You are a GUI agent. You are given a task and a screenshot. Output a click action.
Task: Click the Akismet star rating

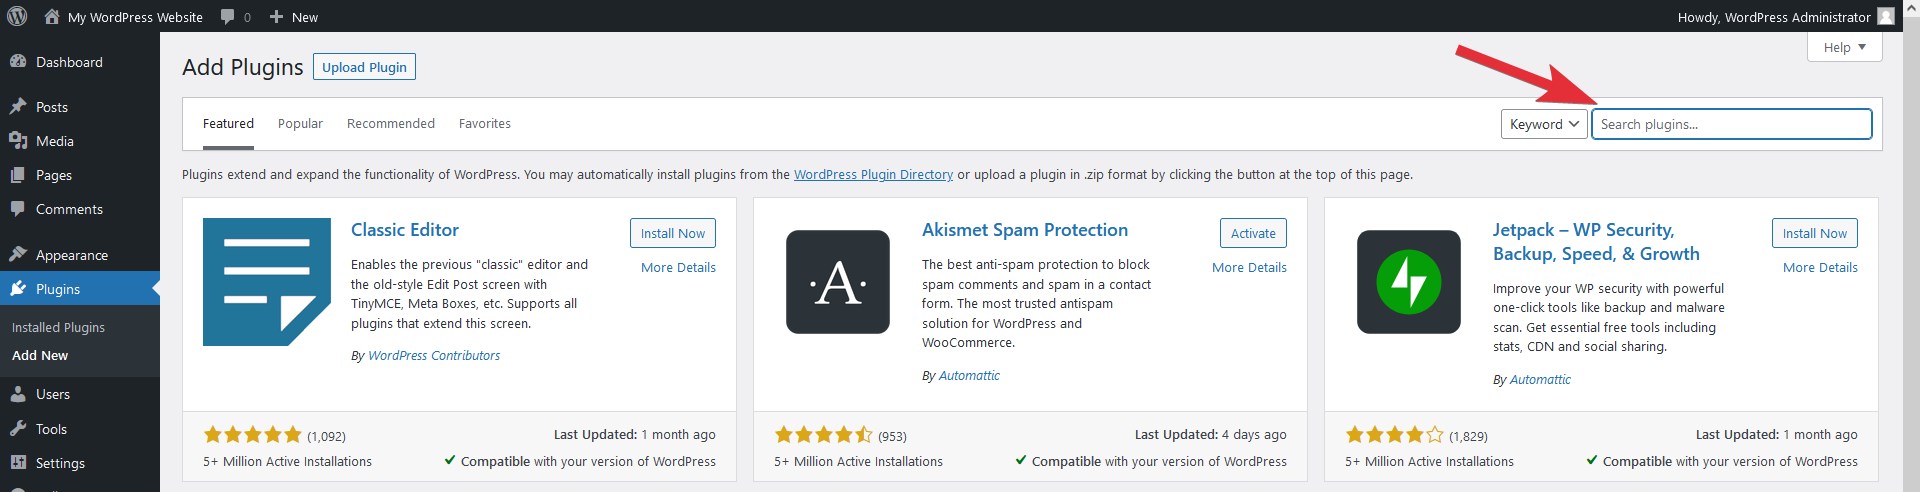coord(823,435)
